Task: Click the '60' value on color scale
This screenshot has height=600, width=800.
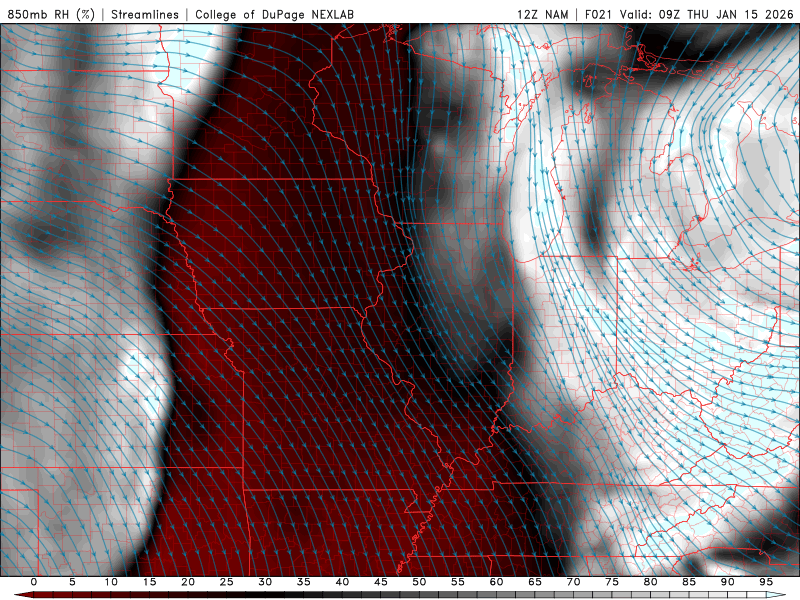Action: point(496,582)
